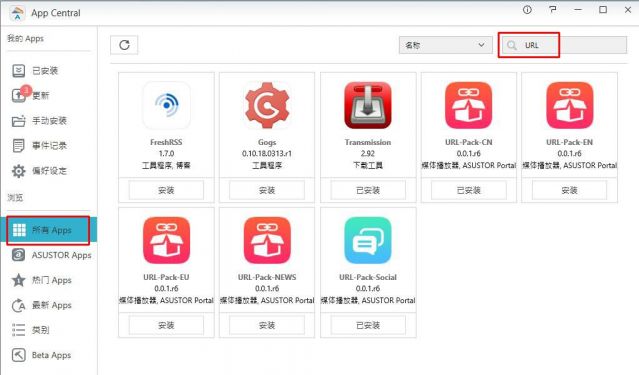Click the Beta Apps sidebar icon
Screen dimensions: 639x375
[x=18, y=355]
